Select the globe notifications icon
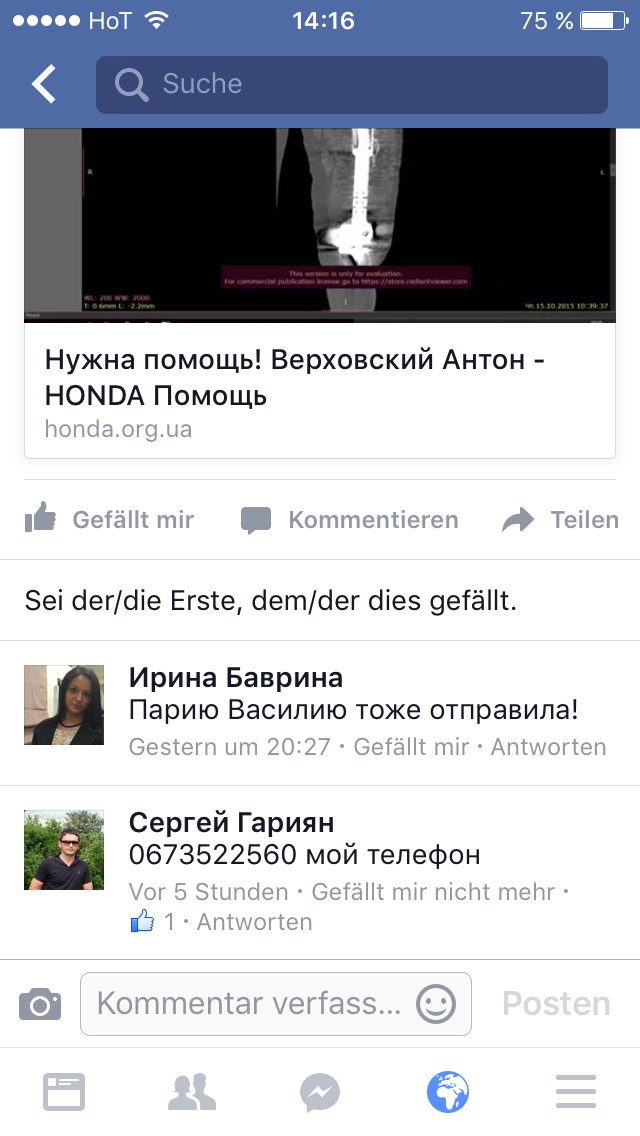This screenshot has width=640, height=1136. tap(448, 1092)
